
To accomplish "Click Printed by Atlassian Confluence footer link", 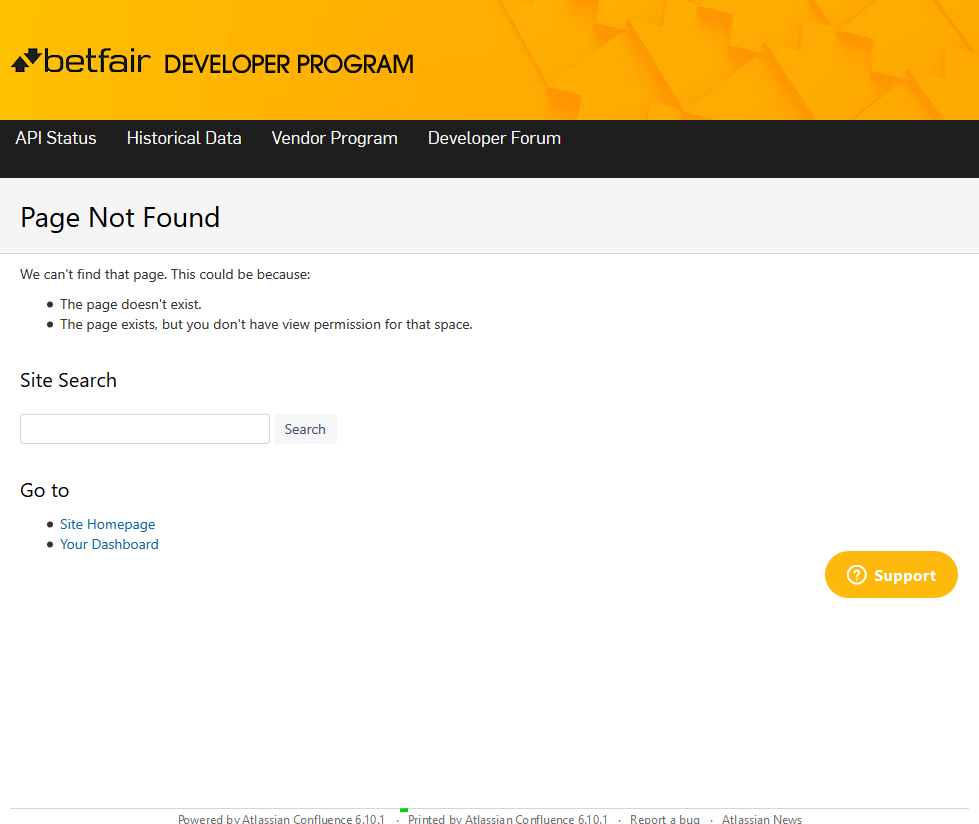I will coord(508,818).
